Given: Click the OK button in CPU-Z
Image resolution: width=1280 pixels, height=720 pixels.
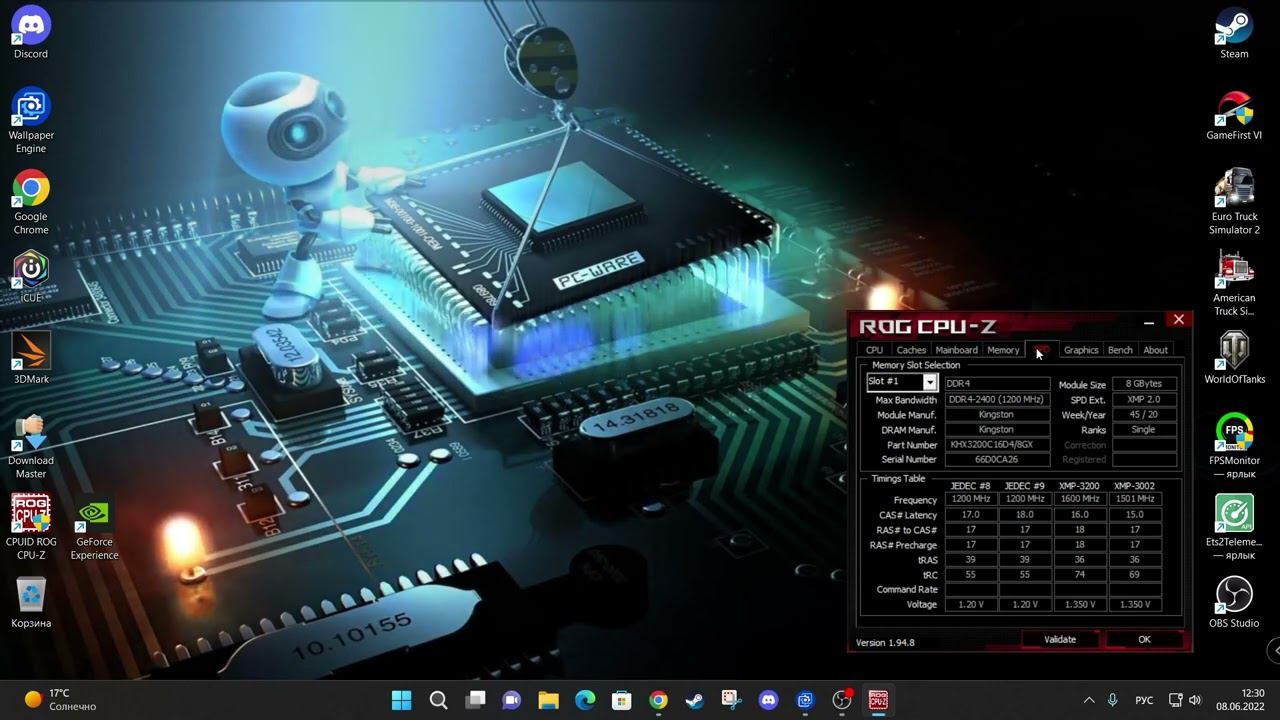Looking at the screenshot, I should (1144, 640).
